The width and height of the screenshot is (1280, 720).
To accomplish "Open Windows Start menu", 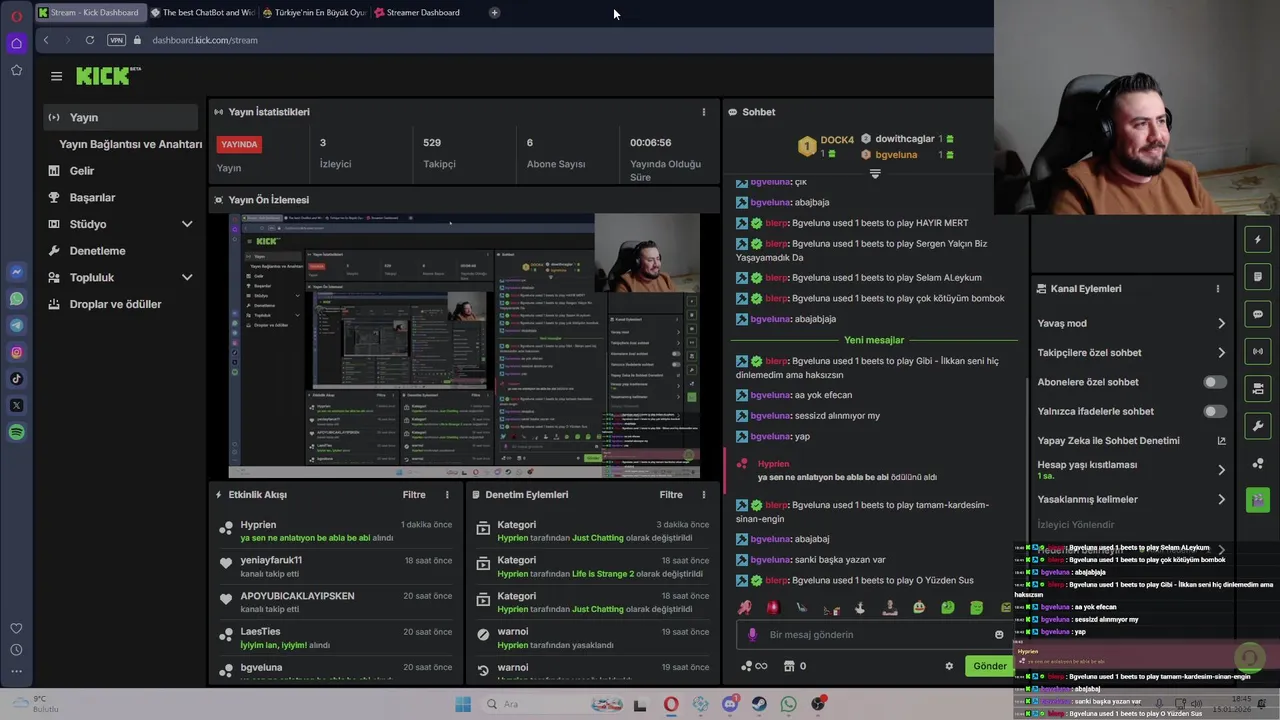I will click(463, 704).
